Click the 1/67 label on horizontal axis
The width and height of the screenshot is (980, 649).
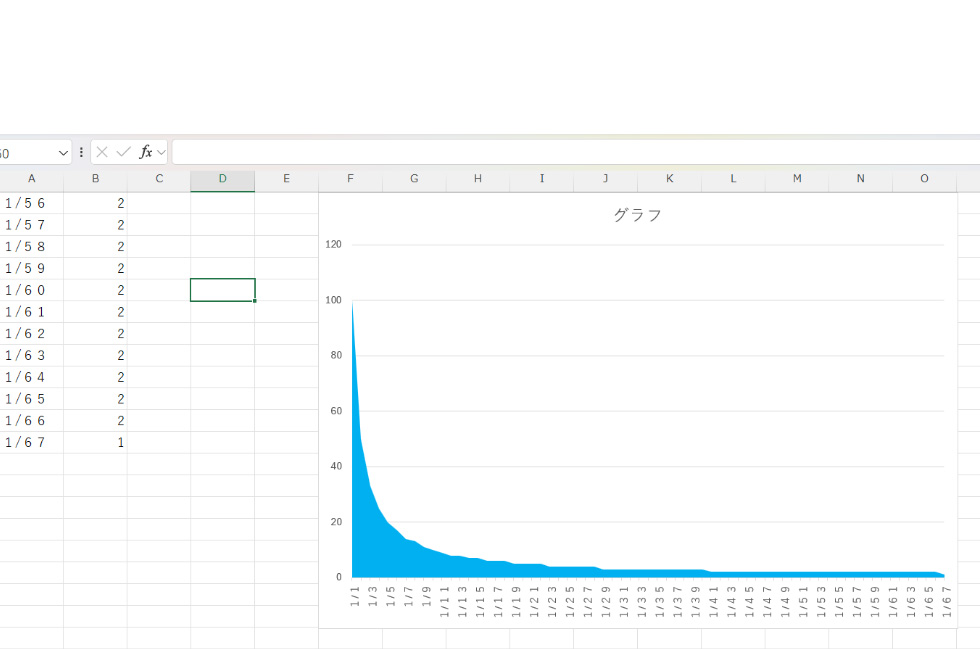point(946,601)
